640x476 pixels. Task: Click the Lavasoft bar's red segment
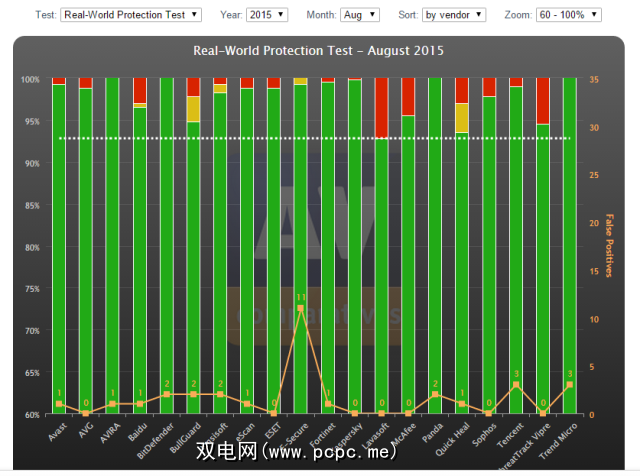click(382, 108)
